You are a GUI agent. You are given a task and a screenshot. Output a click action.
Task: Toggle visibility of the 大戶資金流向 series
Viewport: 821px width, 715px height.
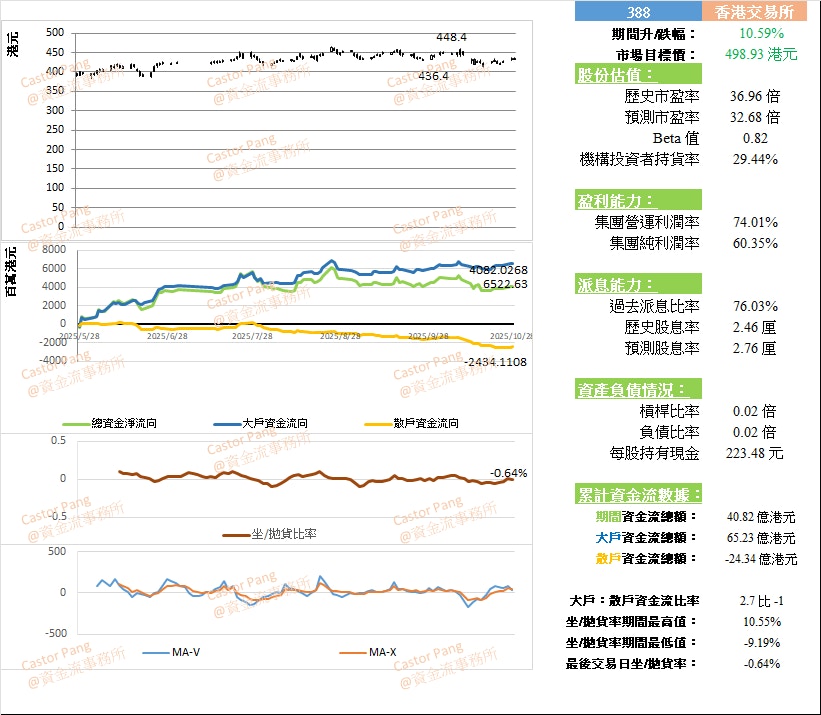click(228, 423)
